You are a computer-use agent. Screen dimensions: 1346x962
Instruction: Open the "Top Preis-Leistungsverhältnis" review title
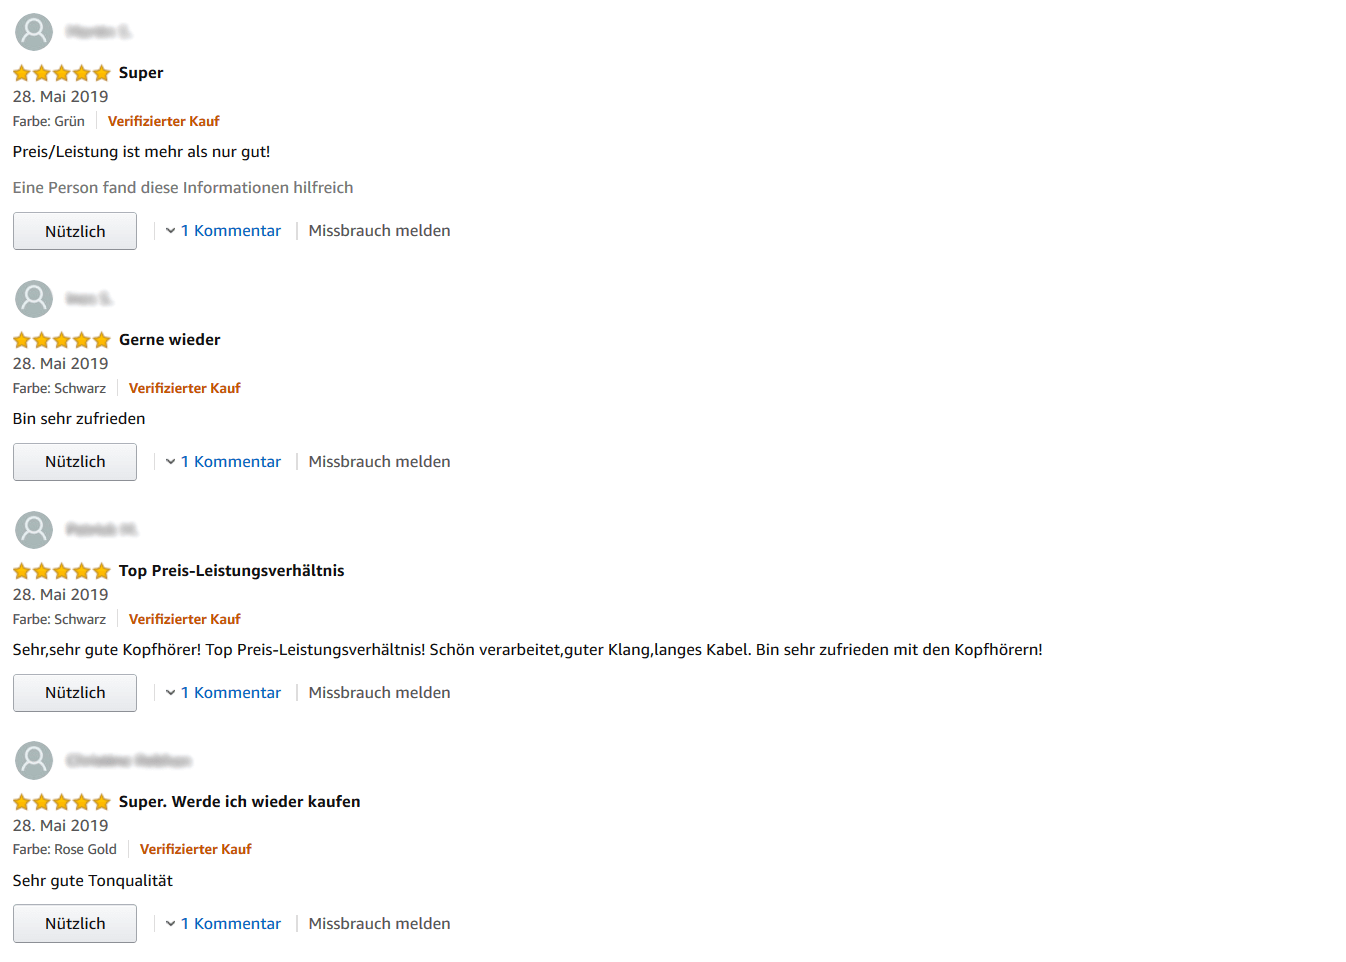[231, 571]
